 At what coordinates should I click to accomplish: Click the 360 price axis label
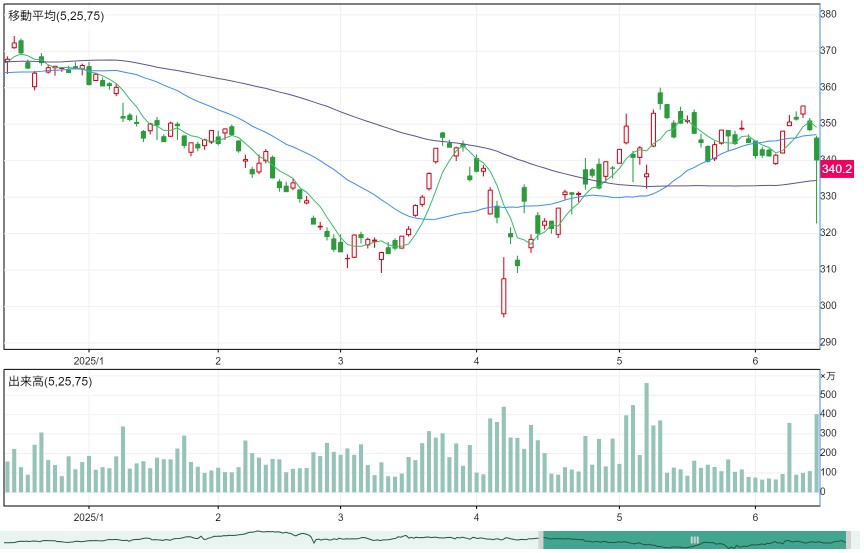click(828, 87)
